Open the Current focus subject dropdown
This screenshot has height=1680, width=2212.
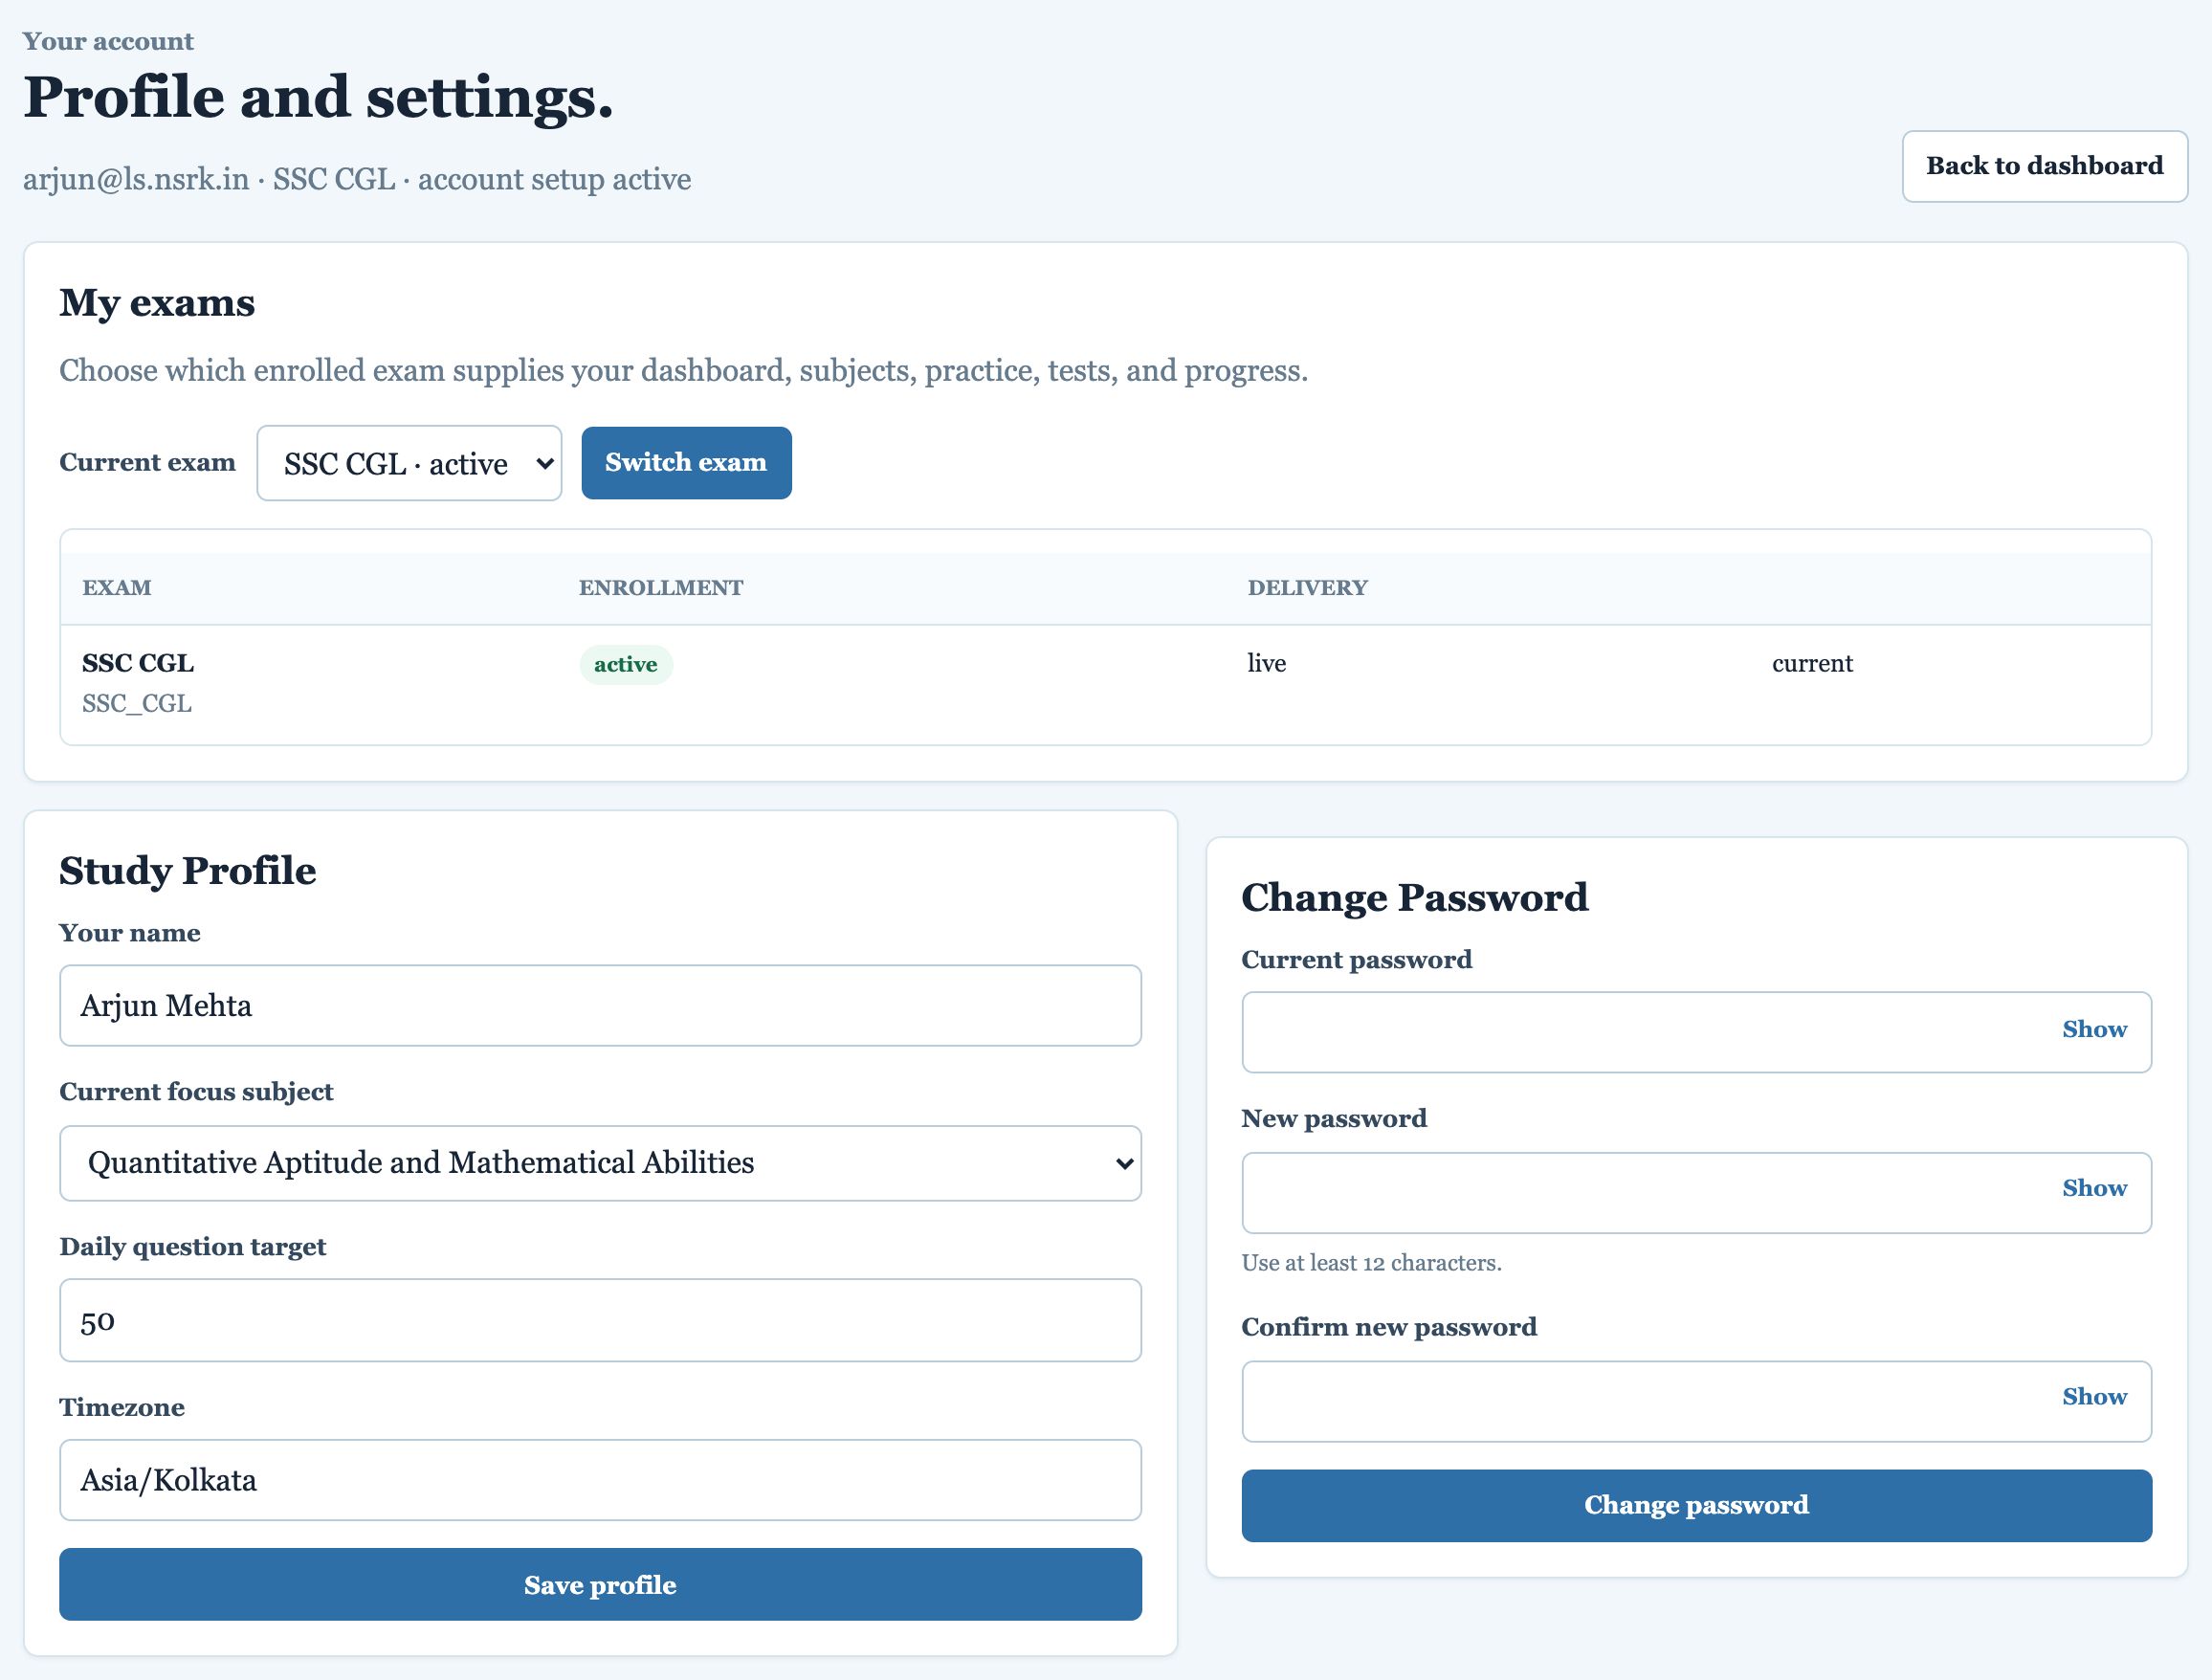[600, 1163]
